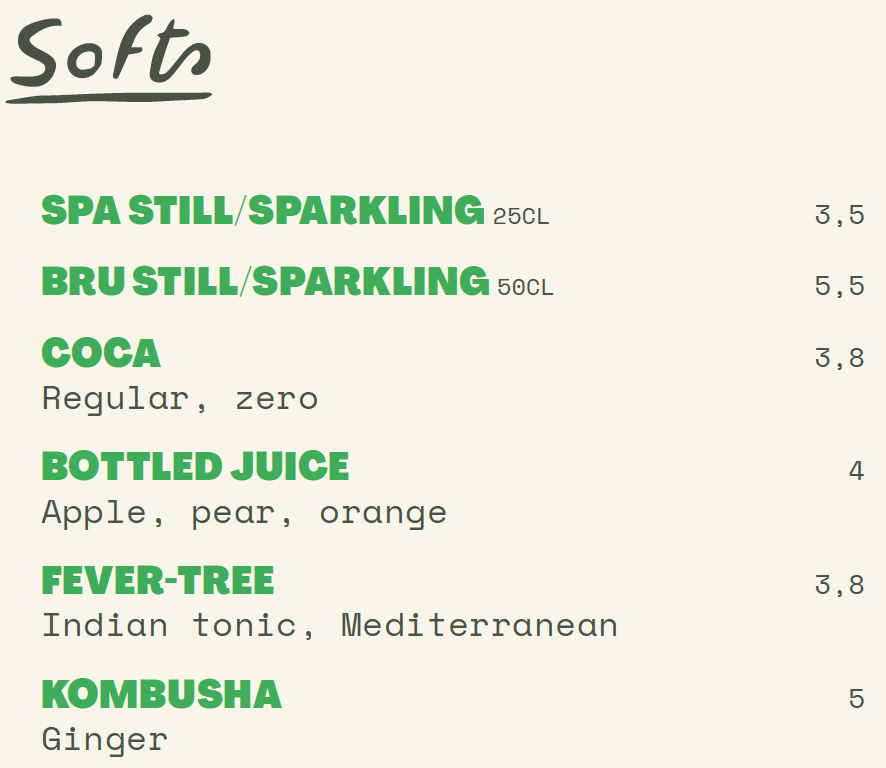Click the Softs section heading

point(111,51)
